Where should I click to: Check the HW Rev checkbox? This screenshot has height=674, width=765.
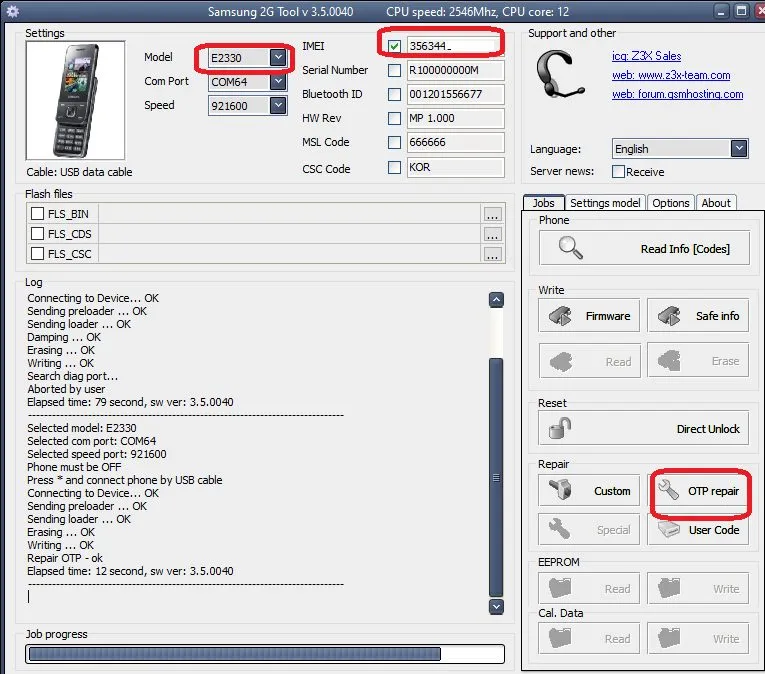coord(394,118)
